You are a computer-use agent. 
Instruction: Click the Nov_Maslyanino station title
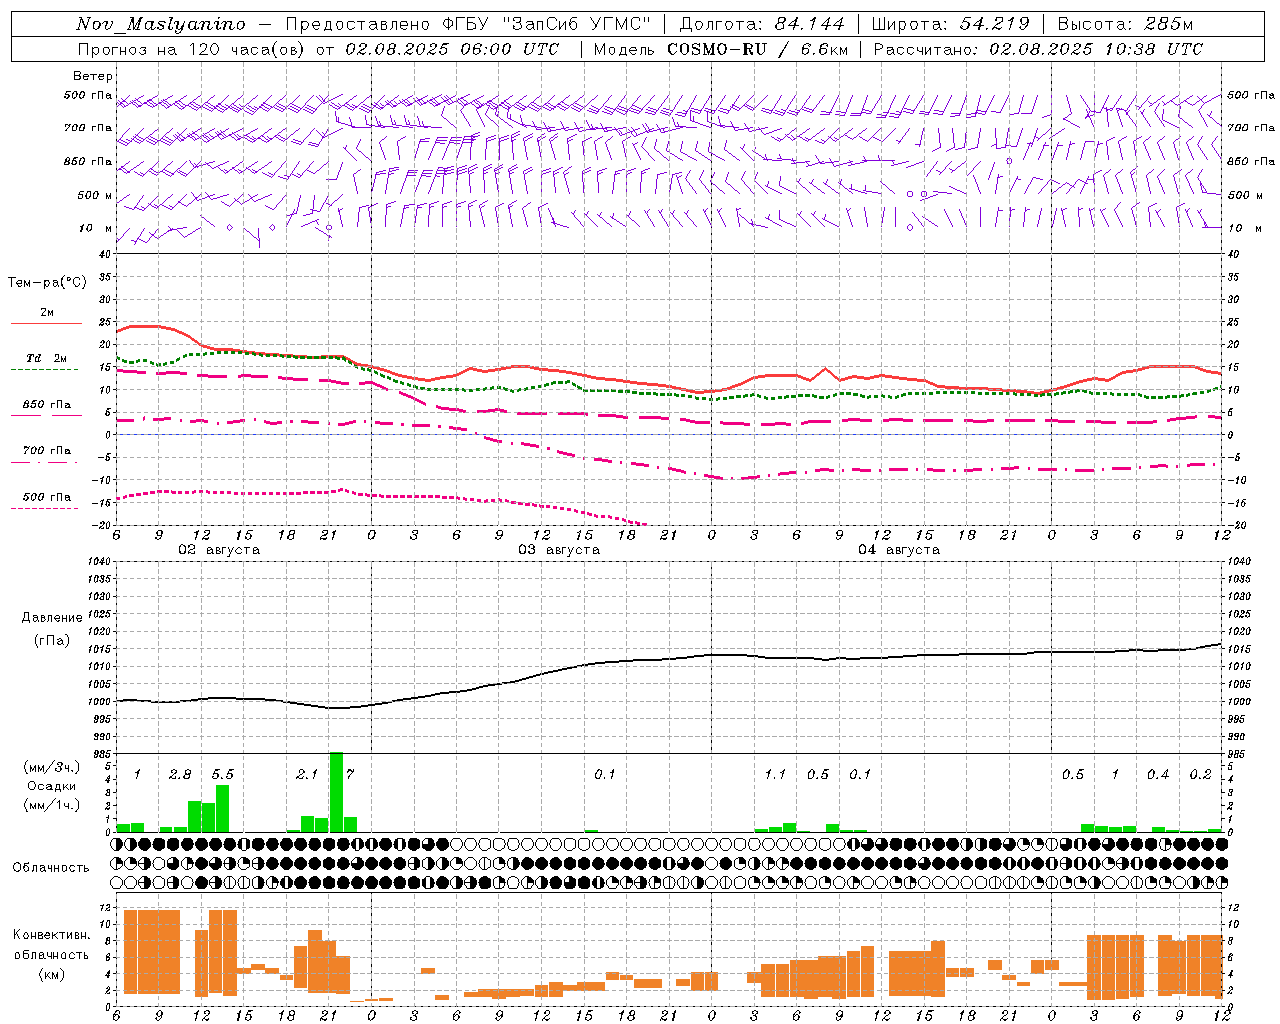[x=161, y=24]
